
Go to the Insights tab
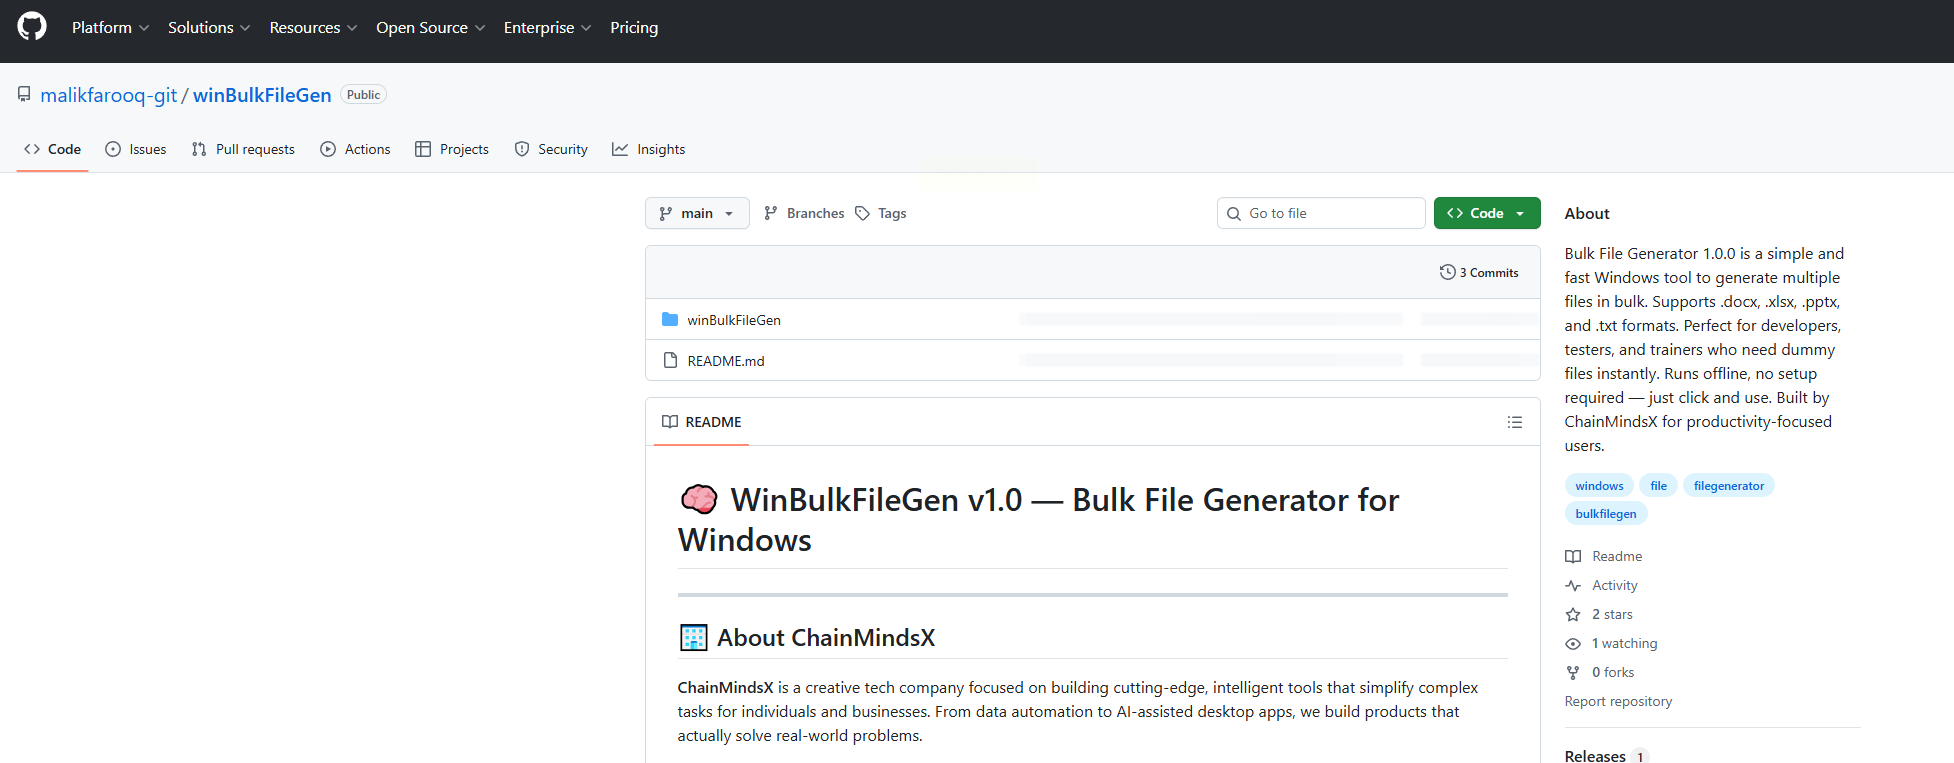pos(649,149)
